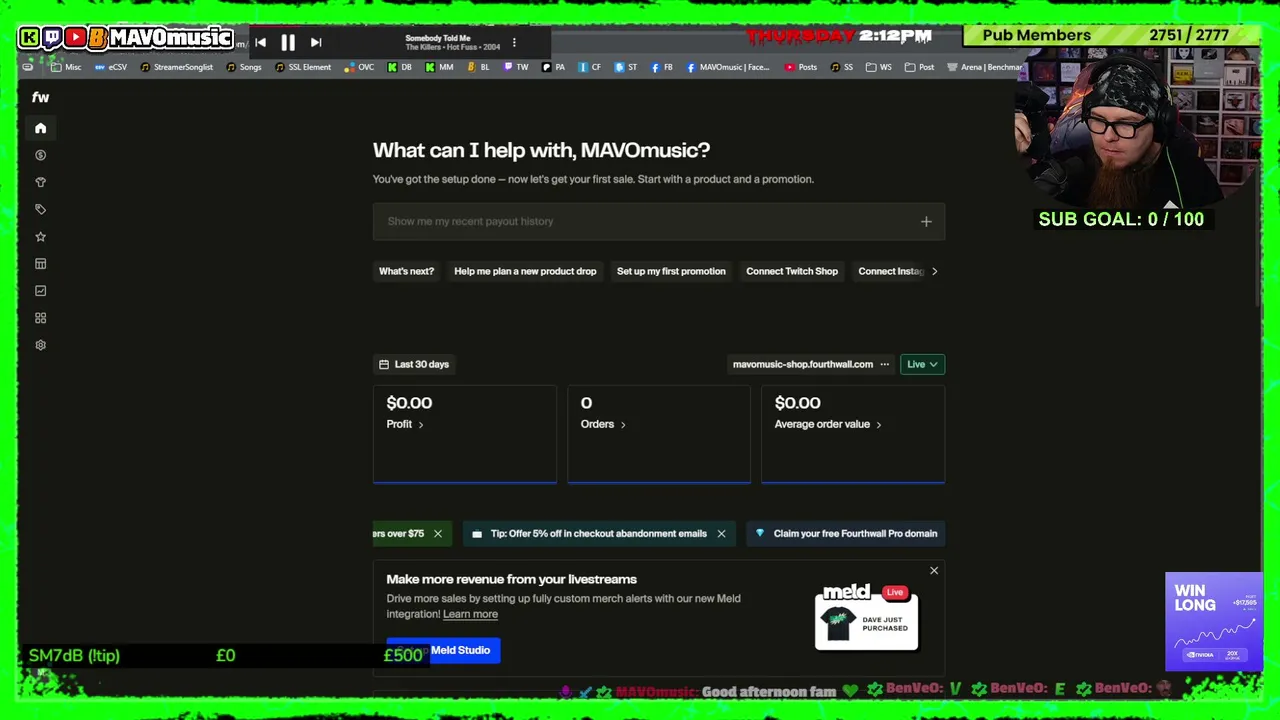The width and height of the screenshot is (1280, 720).
Task: Open the Profit details card
Action: pos(465,434)
